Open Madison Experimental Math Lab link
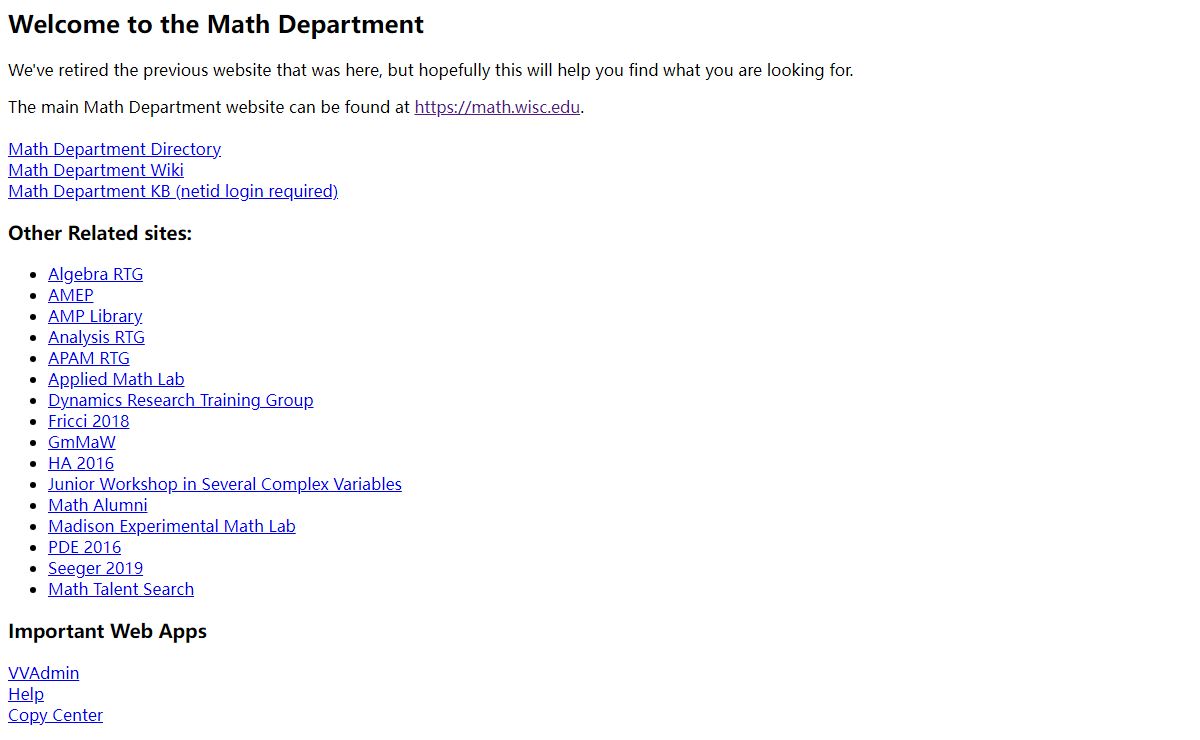This screenshot has width=1200, height=740. (x=172, y=526)
